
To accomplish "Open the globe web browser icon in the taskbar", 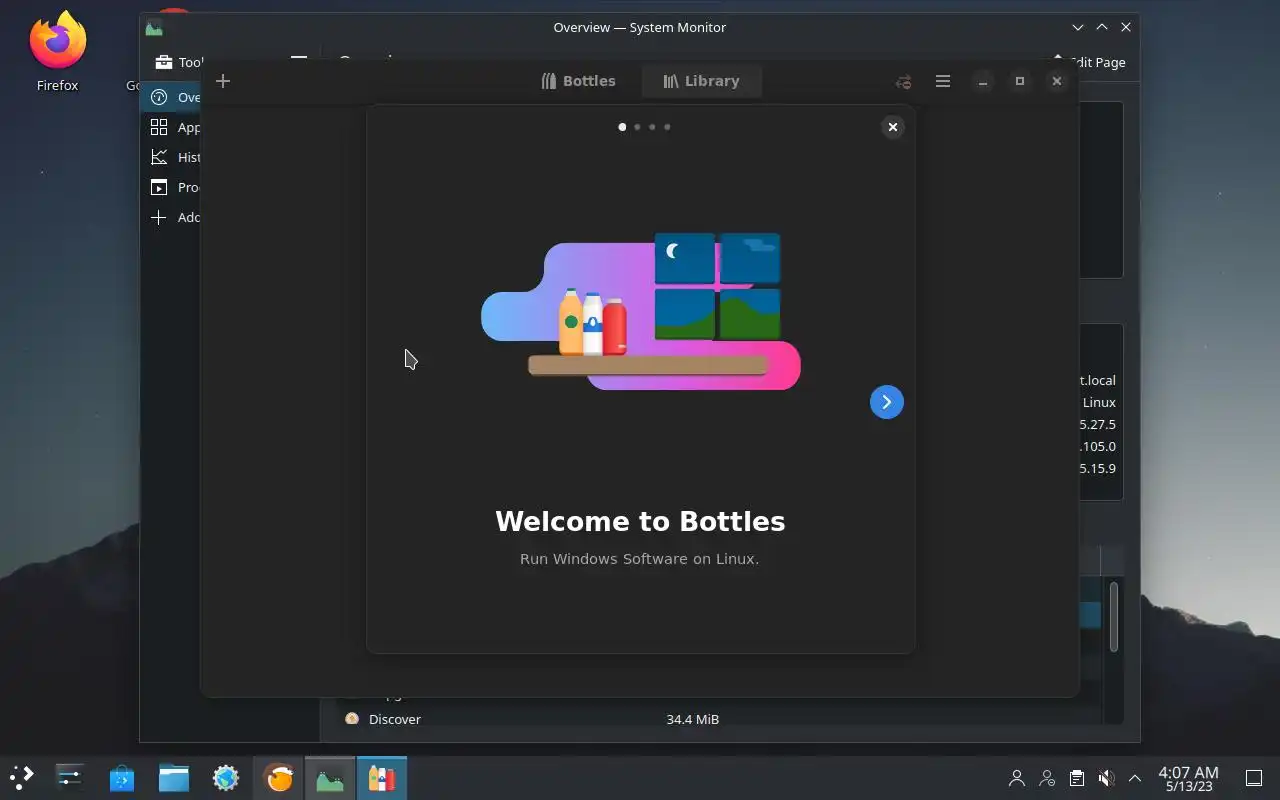I will tap(226, 777).
